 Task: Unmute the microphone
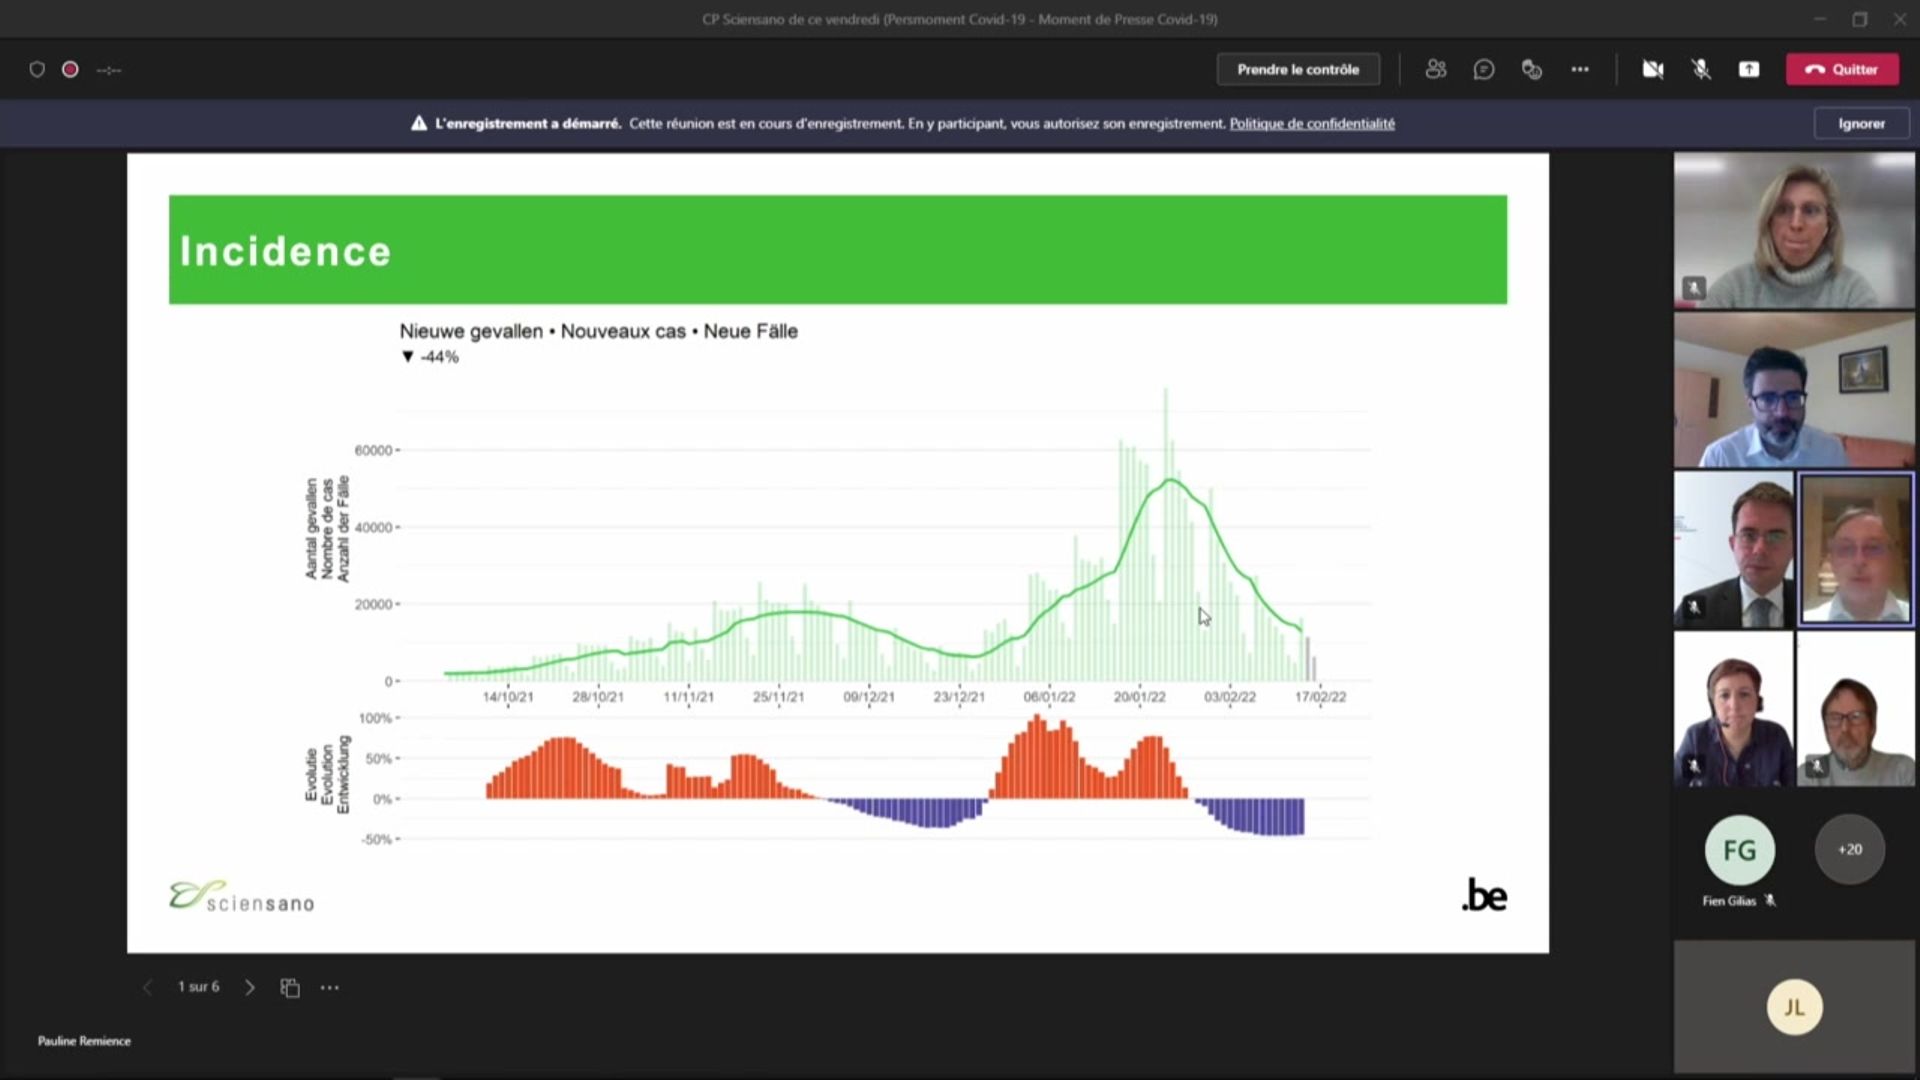[1701, 69]
